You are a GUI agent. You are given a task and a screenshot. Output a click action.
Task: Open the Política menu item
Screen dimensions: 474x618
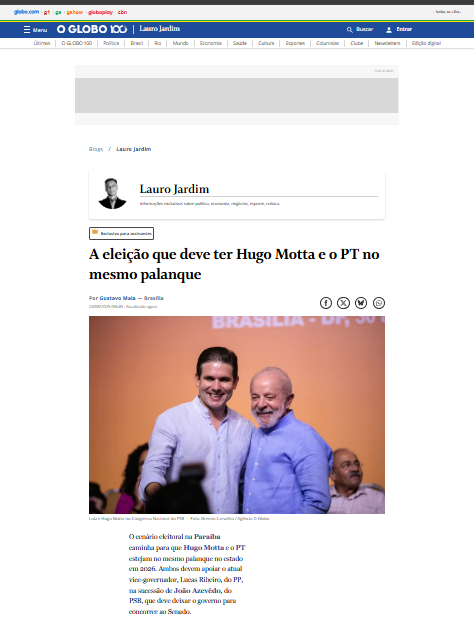(111, 43)
